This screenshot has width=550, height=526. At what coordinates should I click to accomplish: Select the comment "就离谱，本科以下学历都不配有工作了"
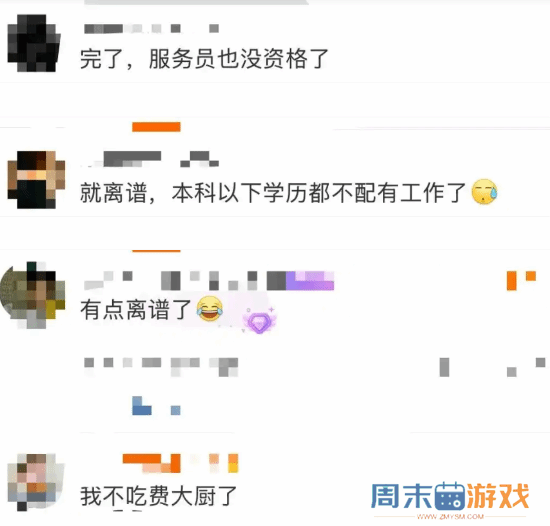[273, 193]
